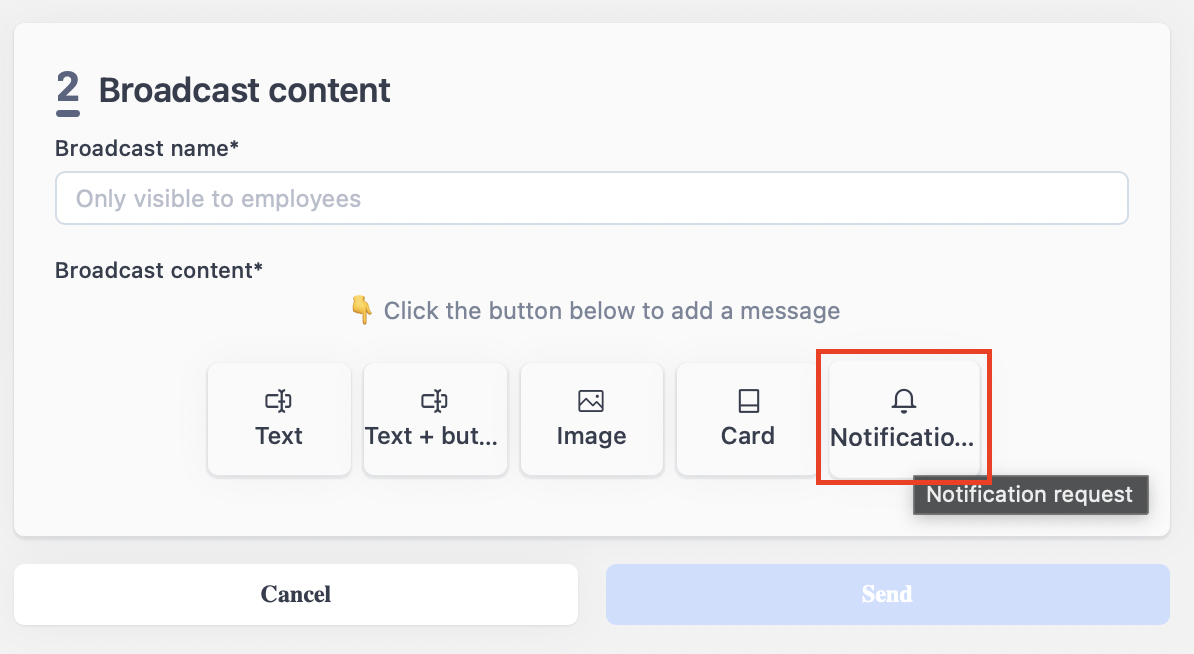Select the picture icon for Image message
Image resolution: width=1194 pixels, height=654 pixels.
tap(591, 400)
